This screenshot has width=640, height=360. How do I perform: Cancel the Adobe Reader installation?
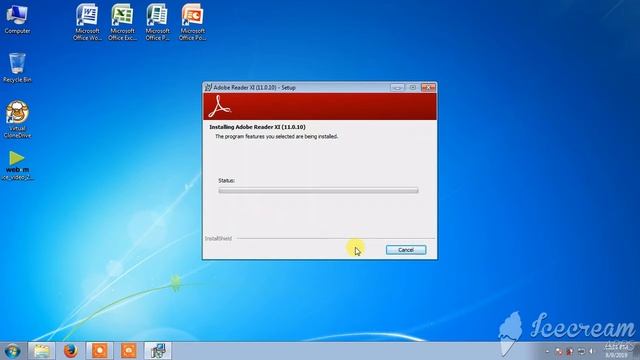tap(406, 250)
